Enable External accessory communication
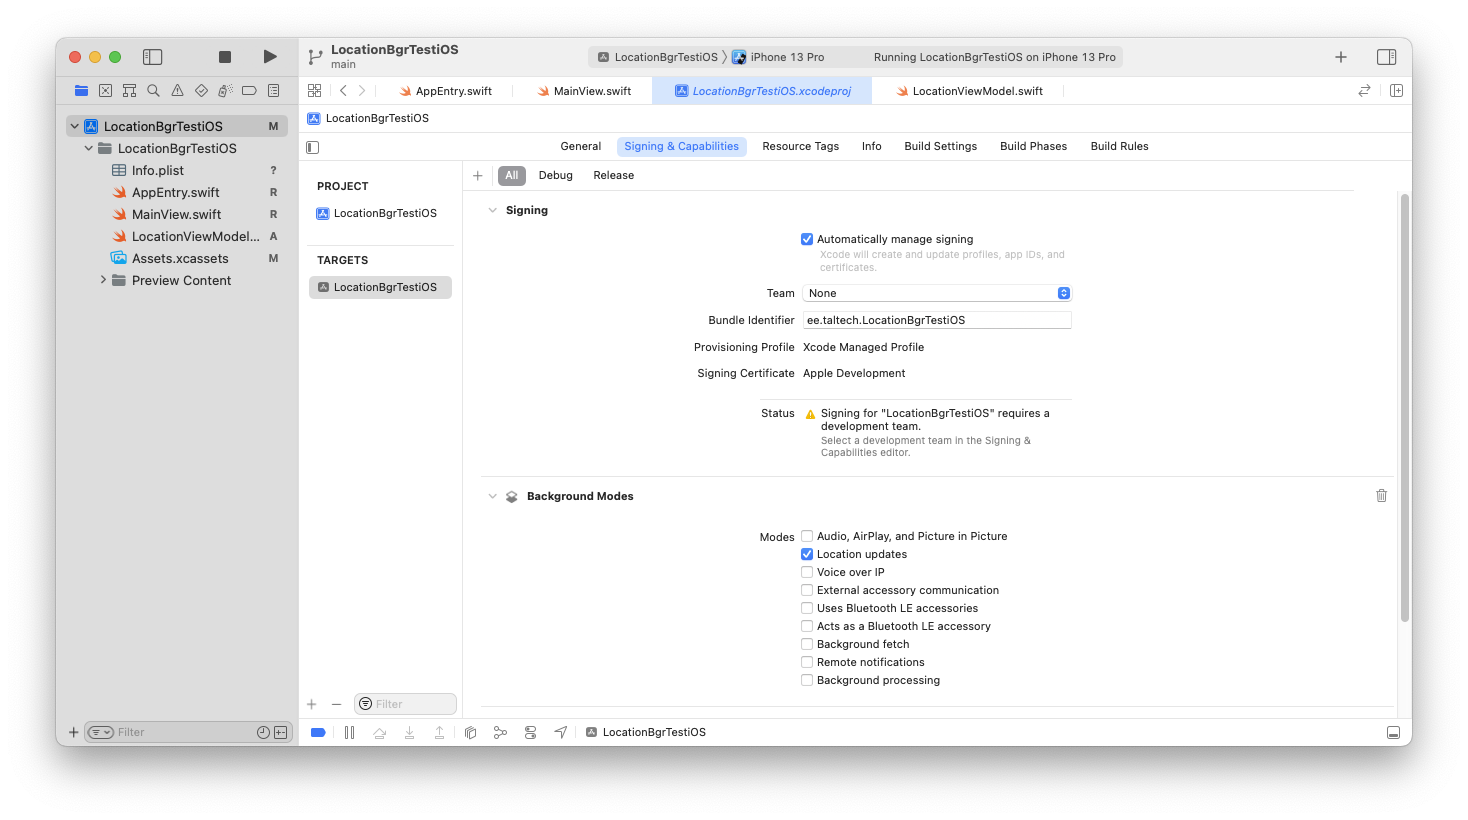The image size is (1468, 820). click(x=807, y=590)
